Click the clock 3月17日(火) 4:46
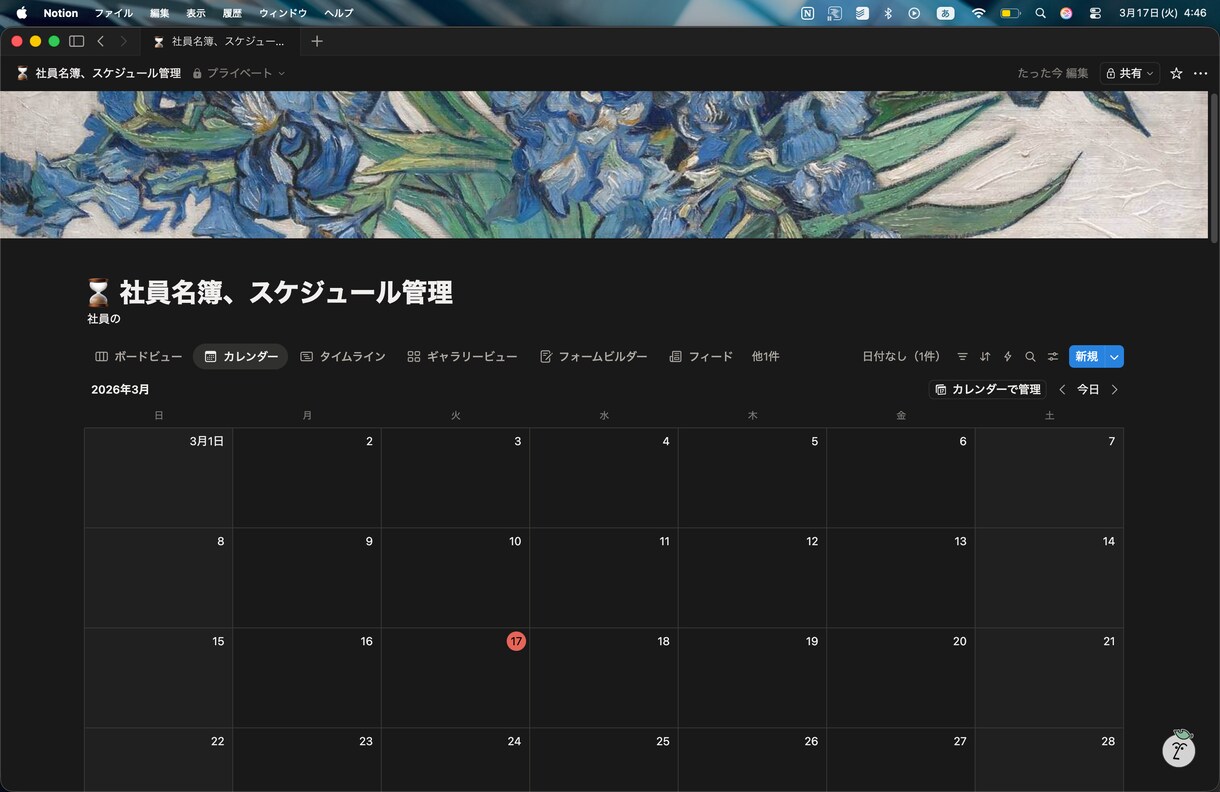This screenshot has width=1220, height=792. click(1163, 13)
